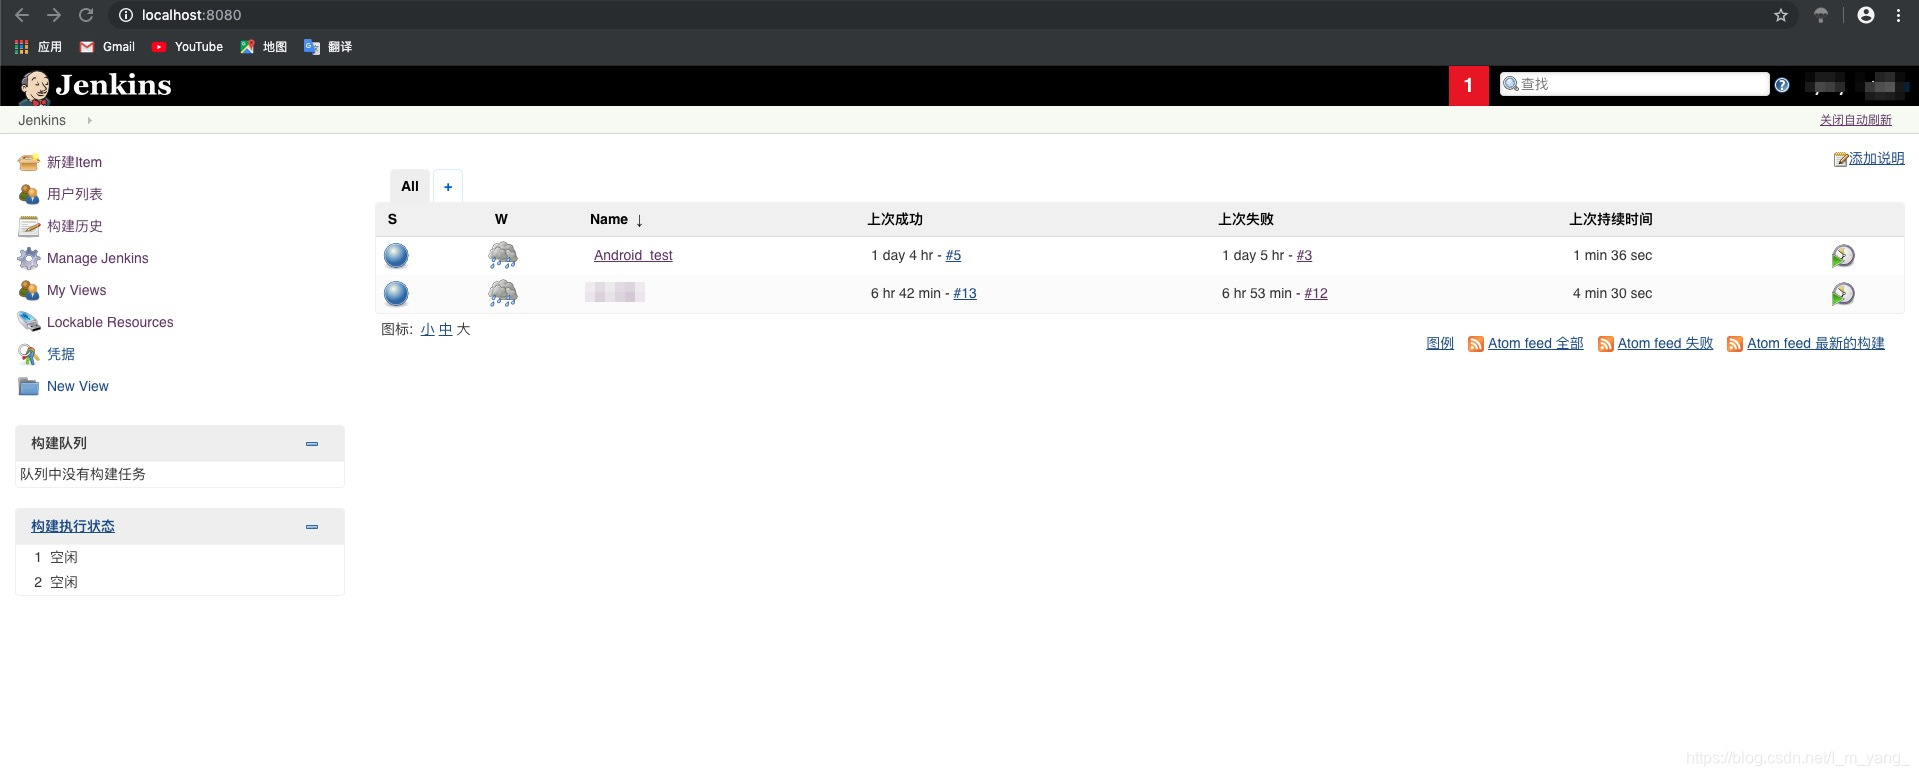Click the New View folder icon
This screenshot has width=1919, height=776.
pyautogui.click(x=29, y=386)
